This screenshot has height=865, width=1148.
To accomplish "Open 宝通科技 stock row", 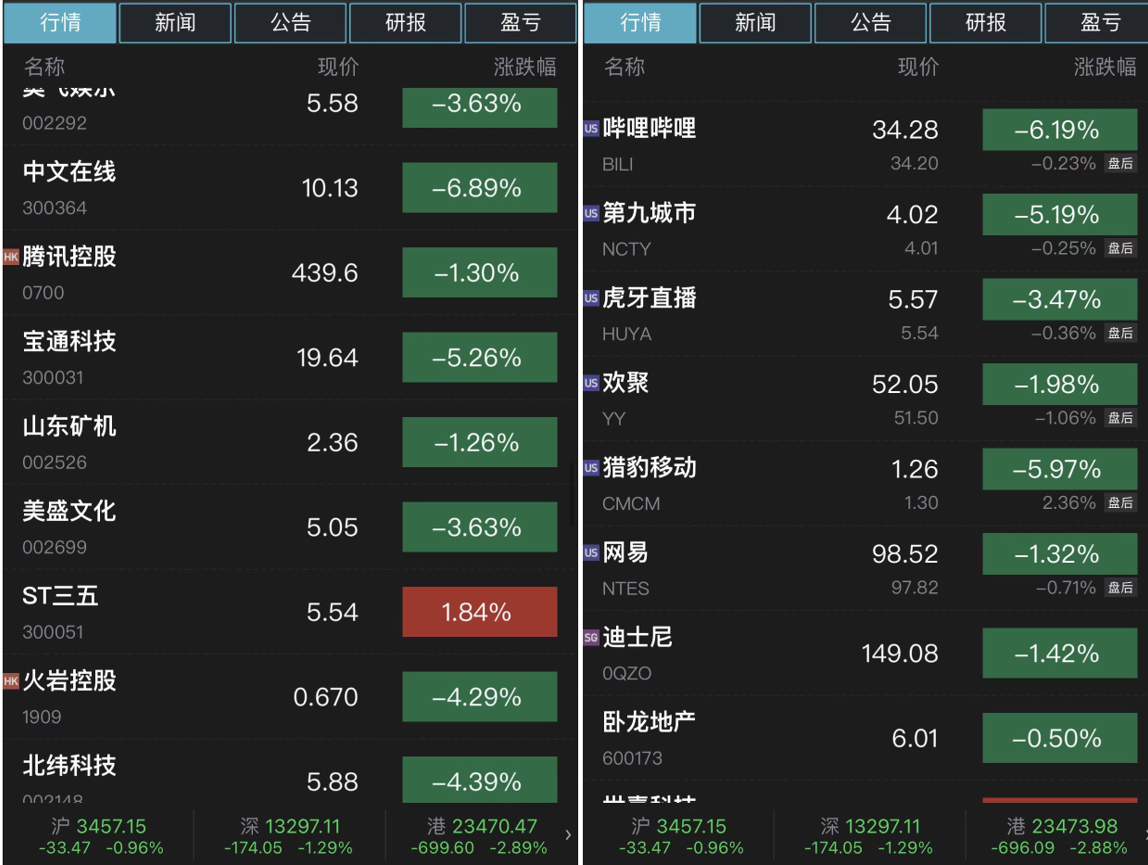I will (x=290, y=358).
